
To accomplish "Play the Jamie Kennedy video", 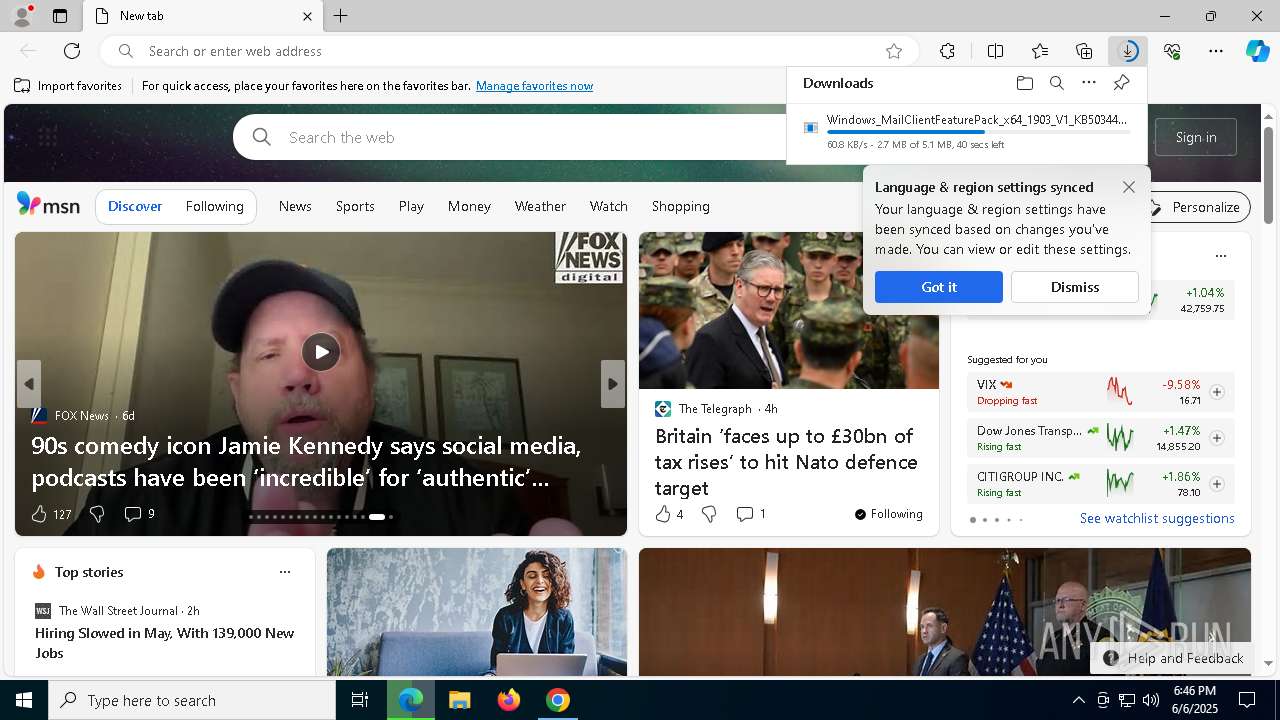I will click(321, 352).
